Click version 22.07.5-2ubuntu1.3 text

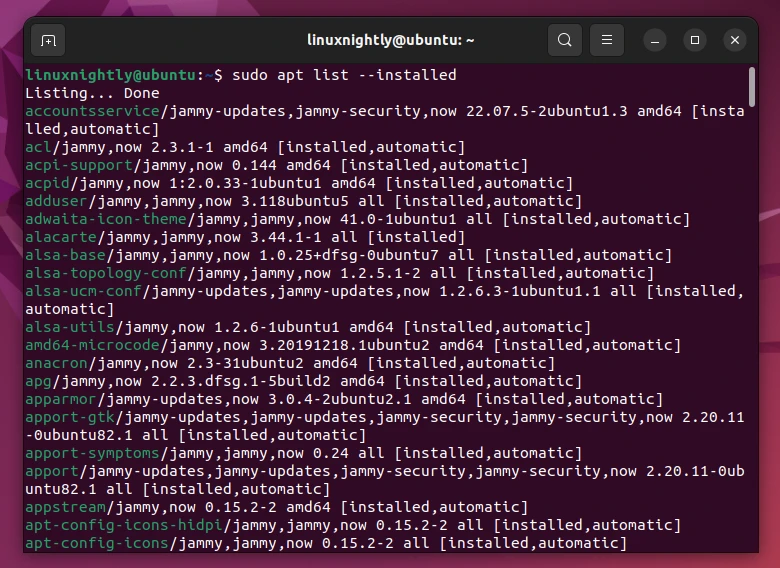pos(547,111)
